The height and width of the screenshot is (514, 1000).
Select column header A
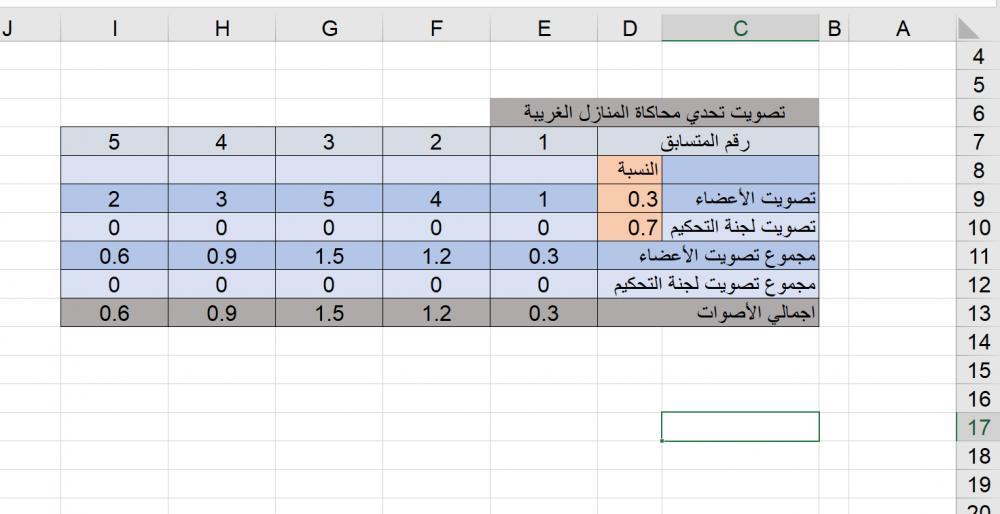(x=903, y=29)
